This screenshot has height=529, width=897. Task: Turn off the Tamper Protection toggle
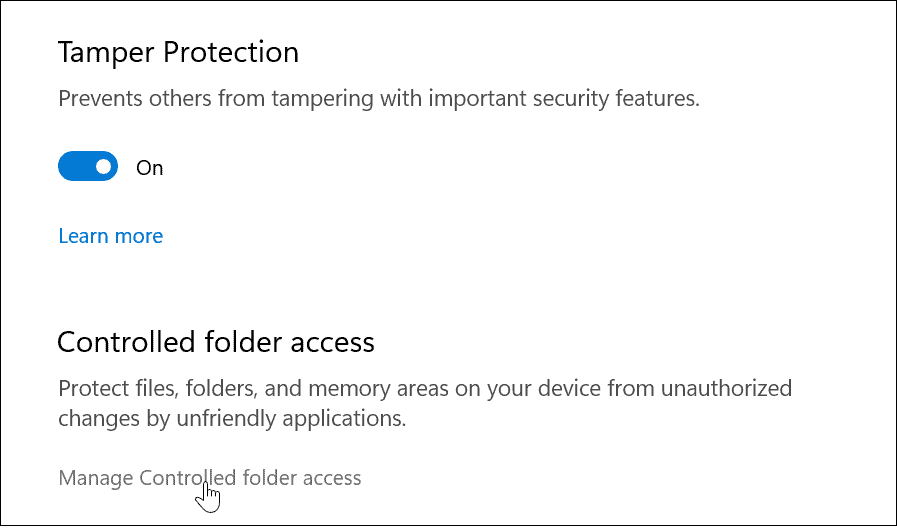coord(88,167)
